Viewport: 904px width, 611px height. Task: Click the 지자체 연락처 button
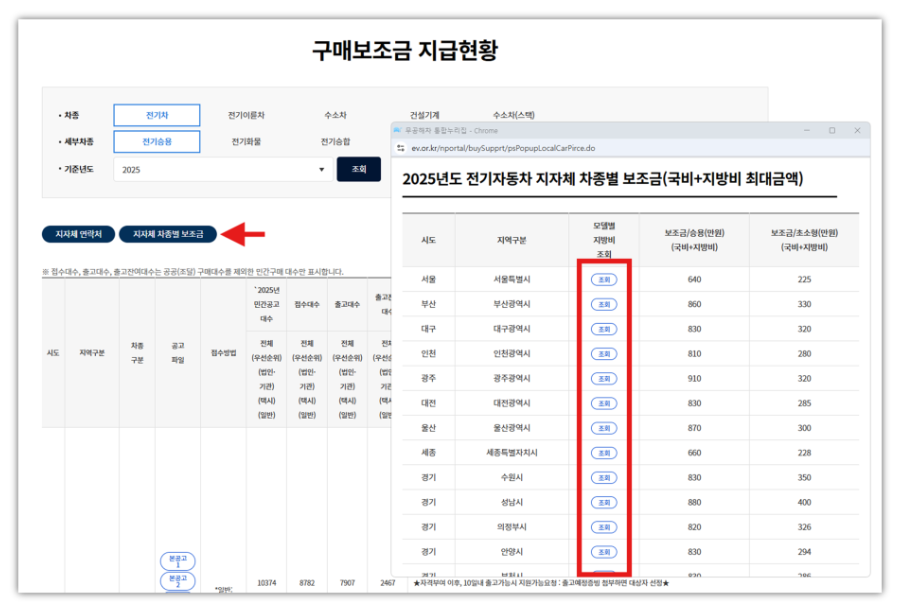pyautogui.click(x=78, y=234)
